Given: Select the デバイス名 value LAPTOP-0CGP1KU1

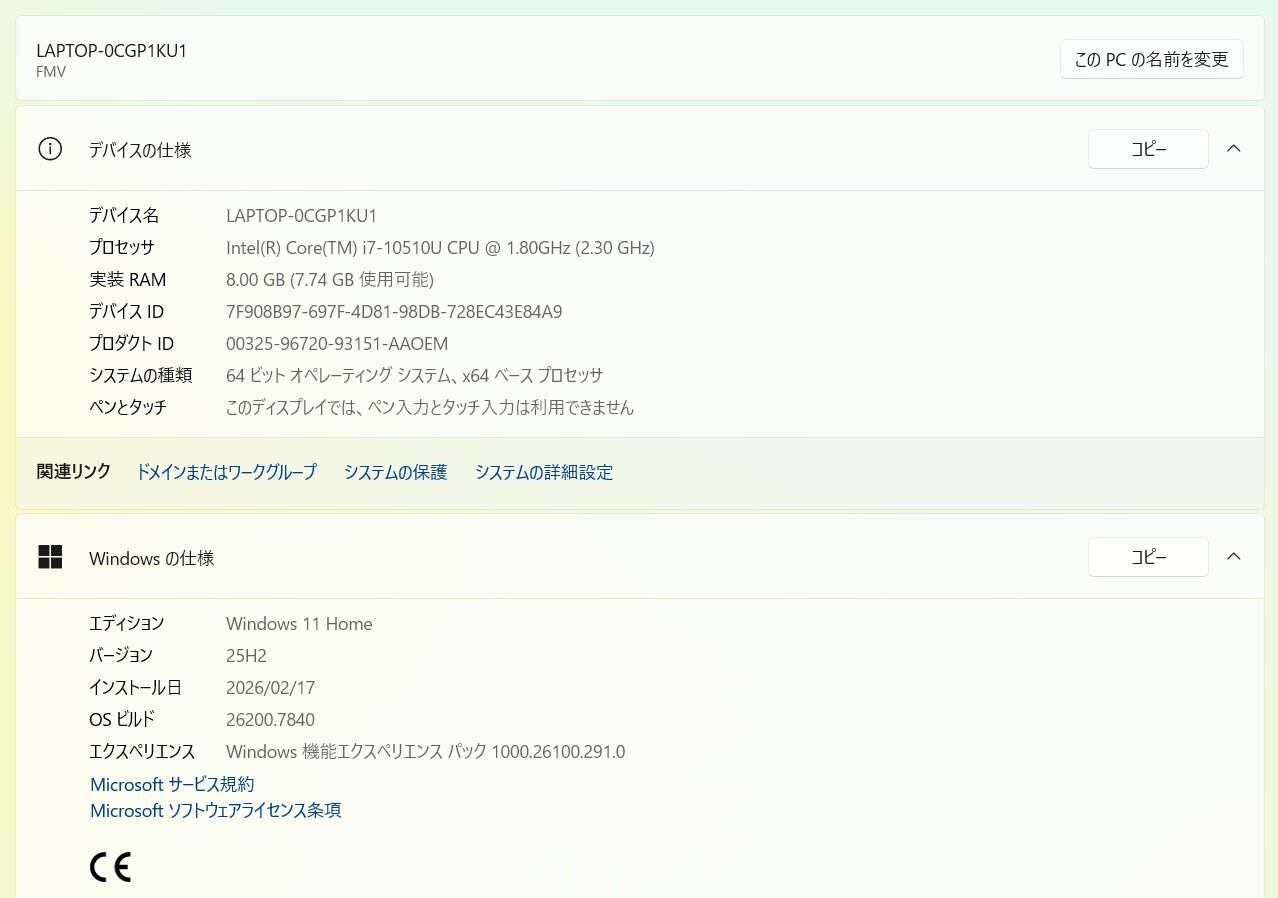Looking at the screenshot, I should [x=301, y=216].
